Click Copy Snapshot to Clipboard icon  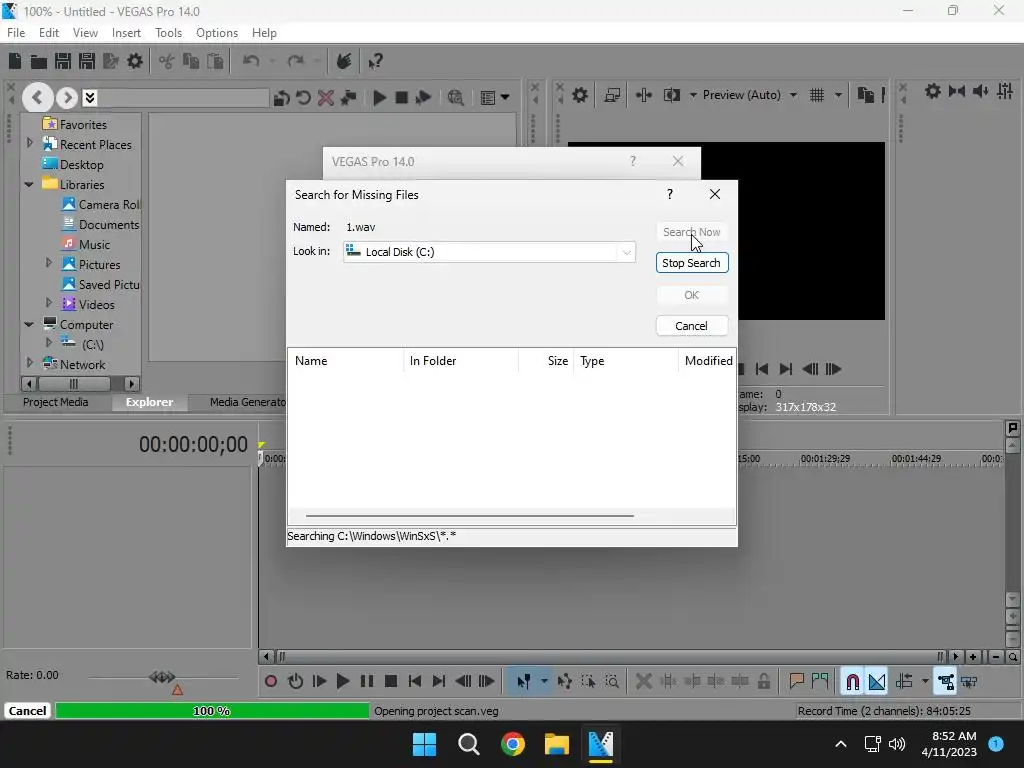865,95
